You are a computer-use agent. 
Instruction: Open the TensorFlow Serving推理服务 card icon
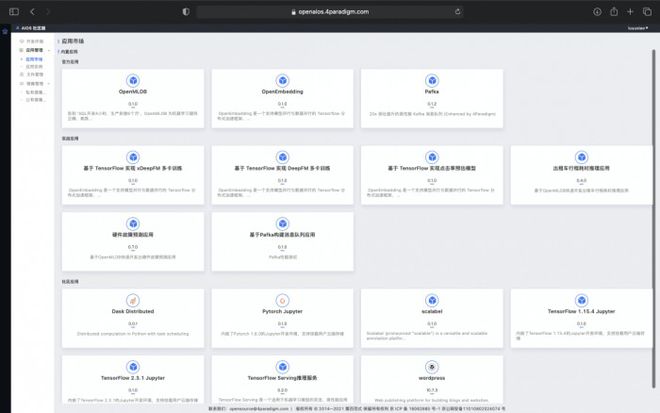(282, 367)
